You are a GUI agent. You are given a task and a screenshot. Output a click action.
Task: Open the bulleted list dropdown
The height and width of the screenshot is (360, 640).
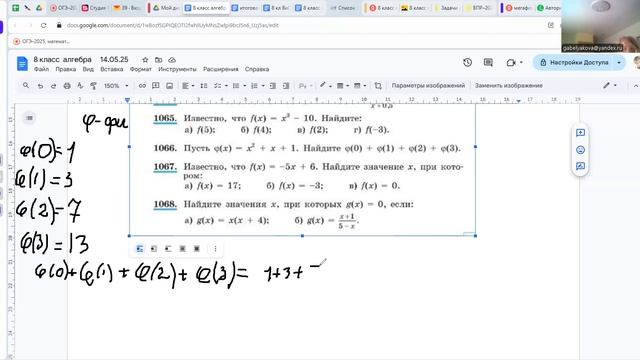click(239, 86)
